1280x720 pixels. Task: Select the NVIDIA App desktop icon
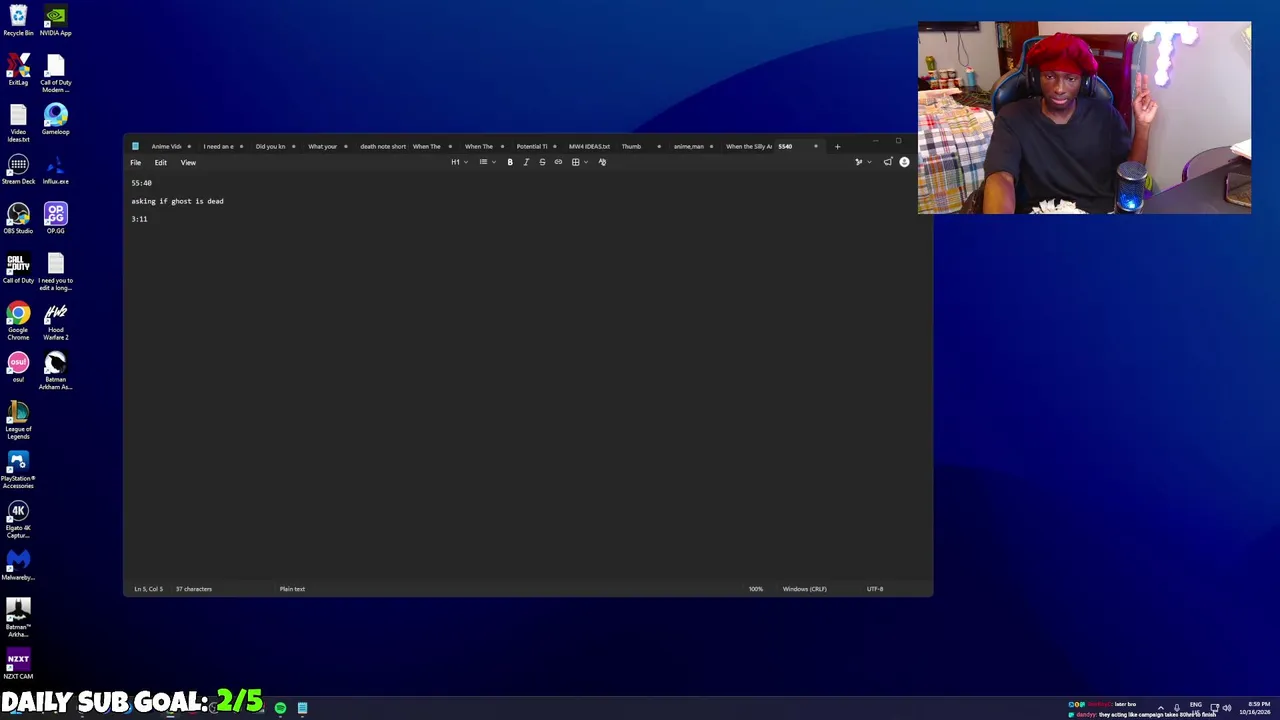click(x=55, y=21)
